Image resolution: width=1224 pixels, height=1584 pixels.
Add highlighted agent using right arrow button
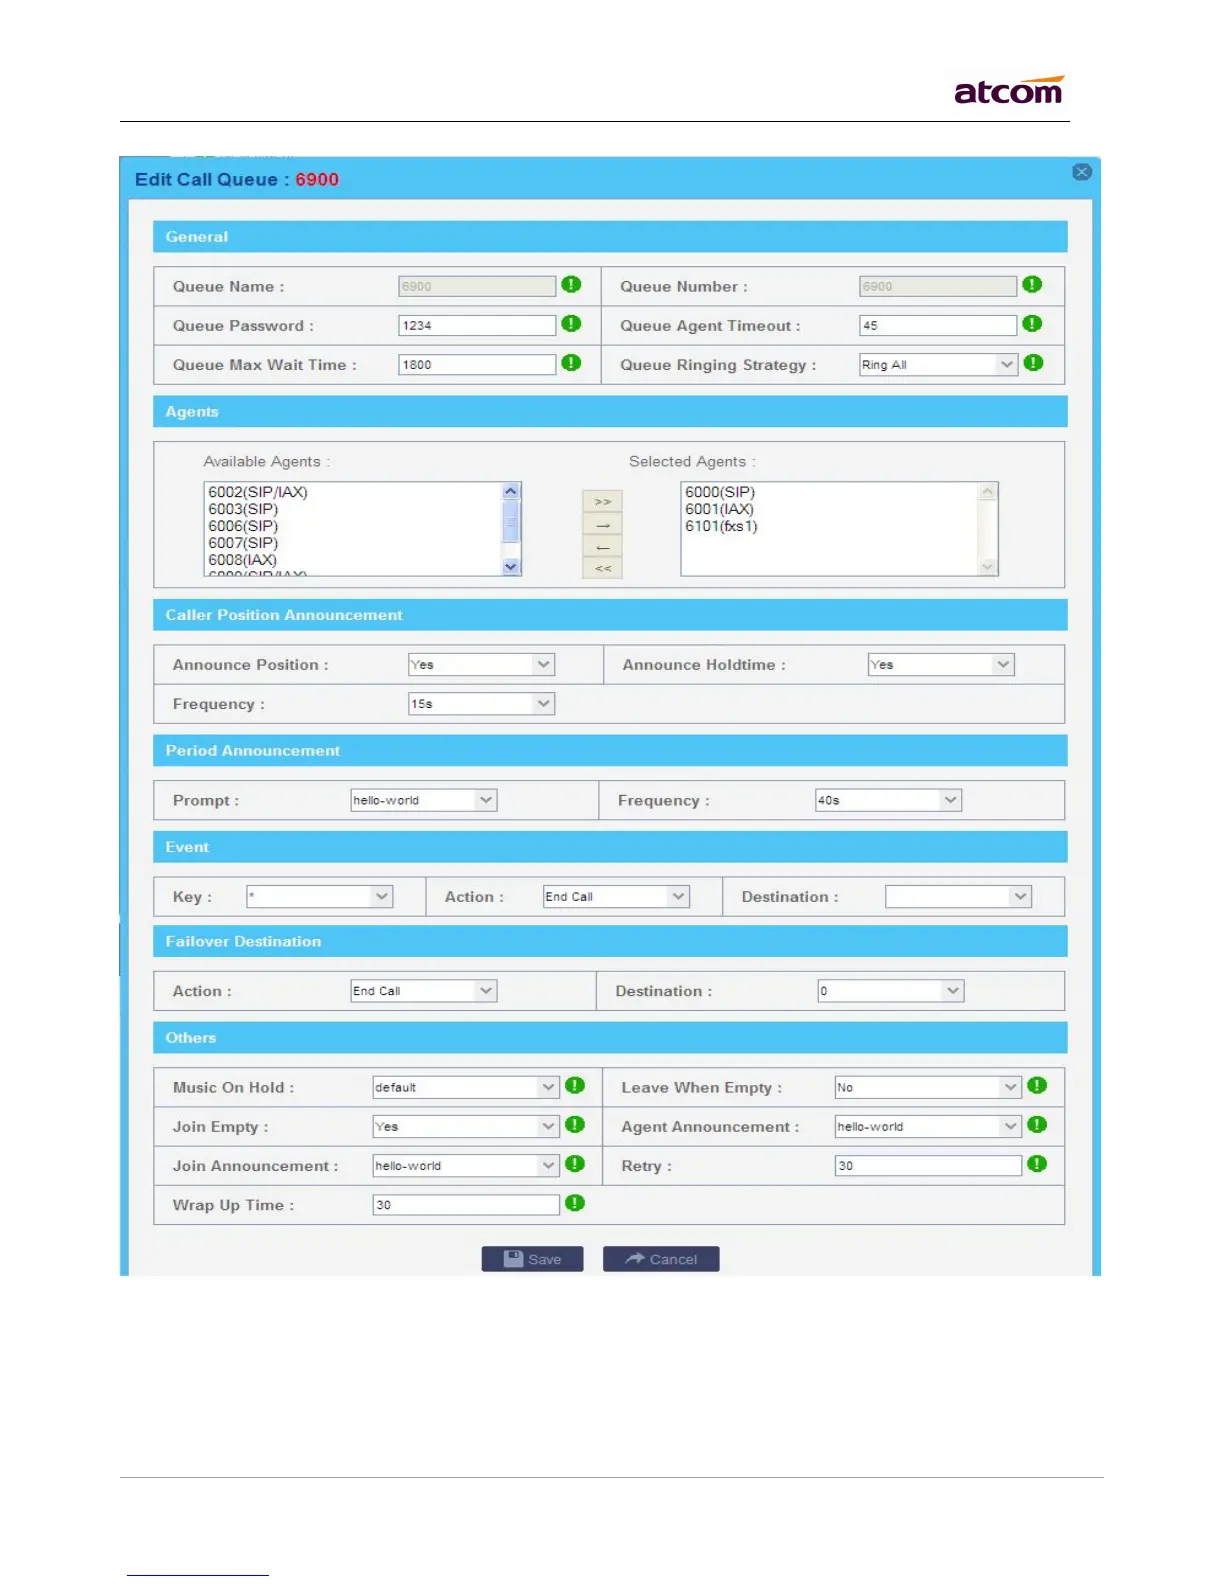[603, 524]
